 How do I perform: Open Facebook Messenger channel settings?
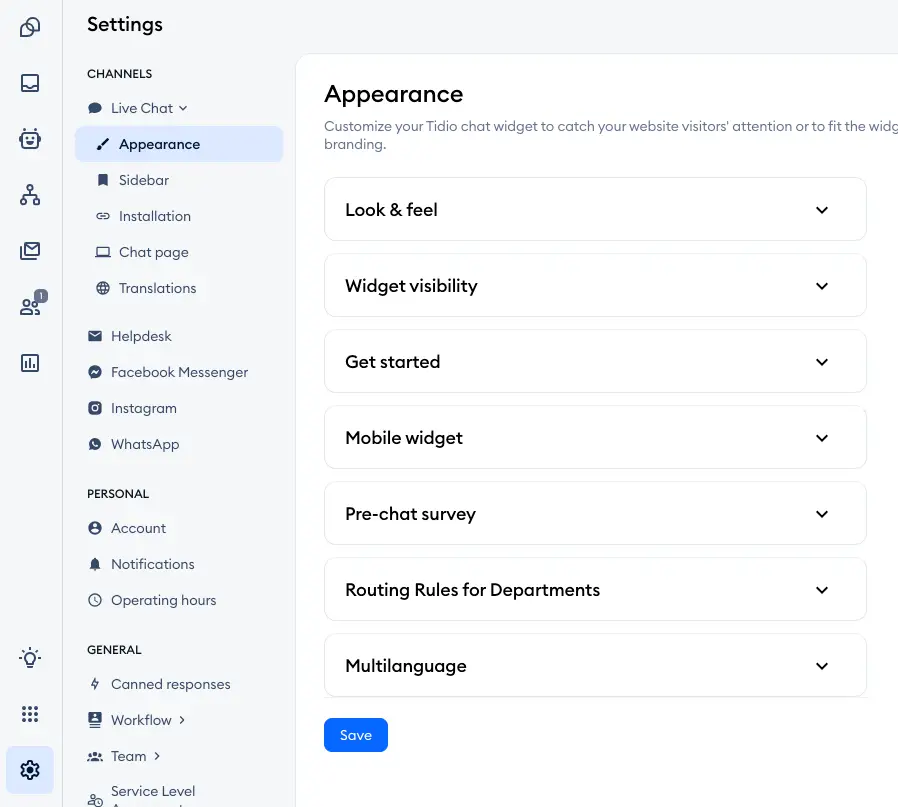[179, 372]
